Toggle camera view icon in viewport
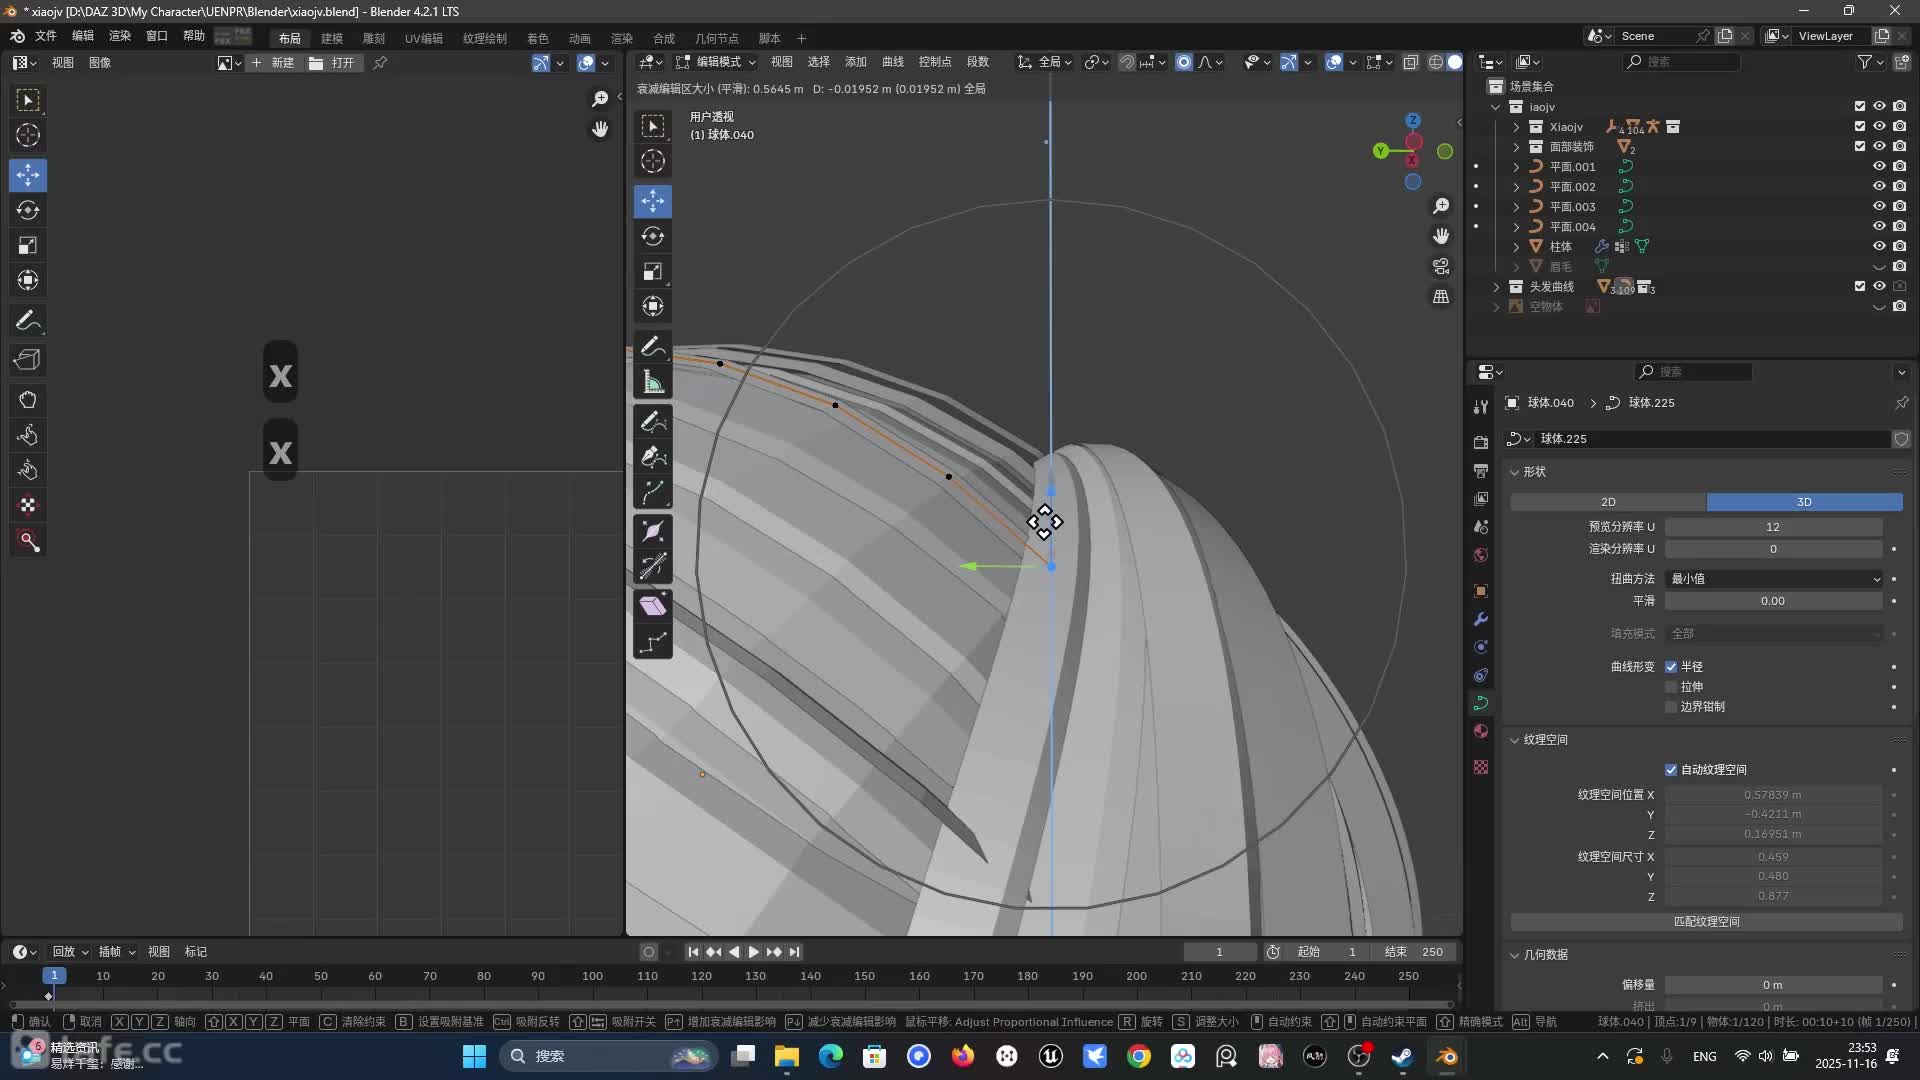Screen dimensions: 1920x1080 pos(1441,266)
